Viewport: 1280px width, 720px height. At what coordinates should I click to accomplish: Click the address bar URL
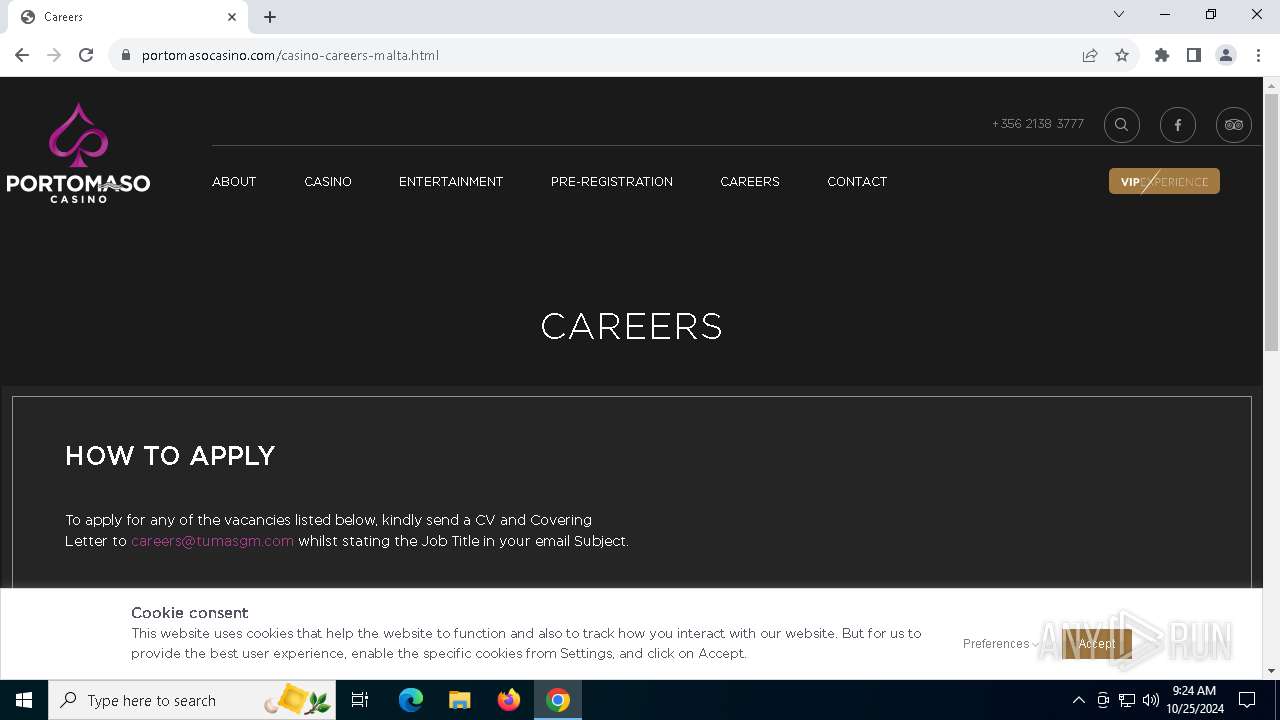click(290, 55)
